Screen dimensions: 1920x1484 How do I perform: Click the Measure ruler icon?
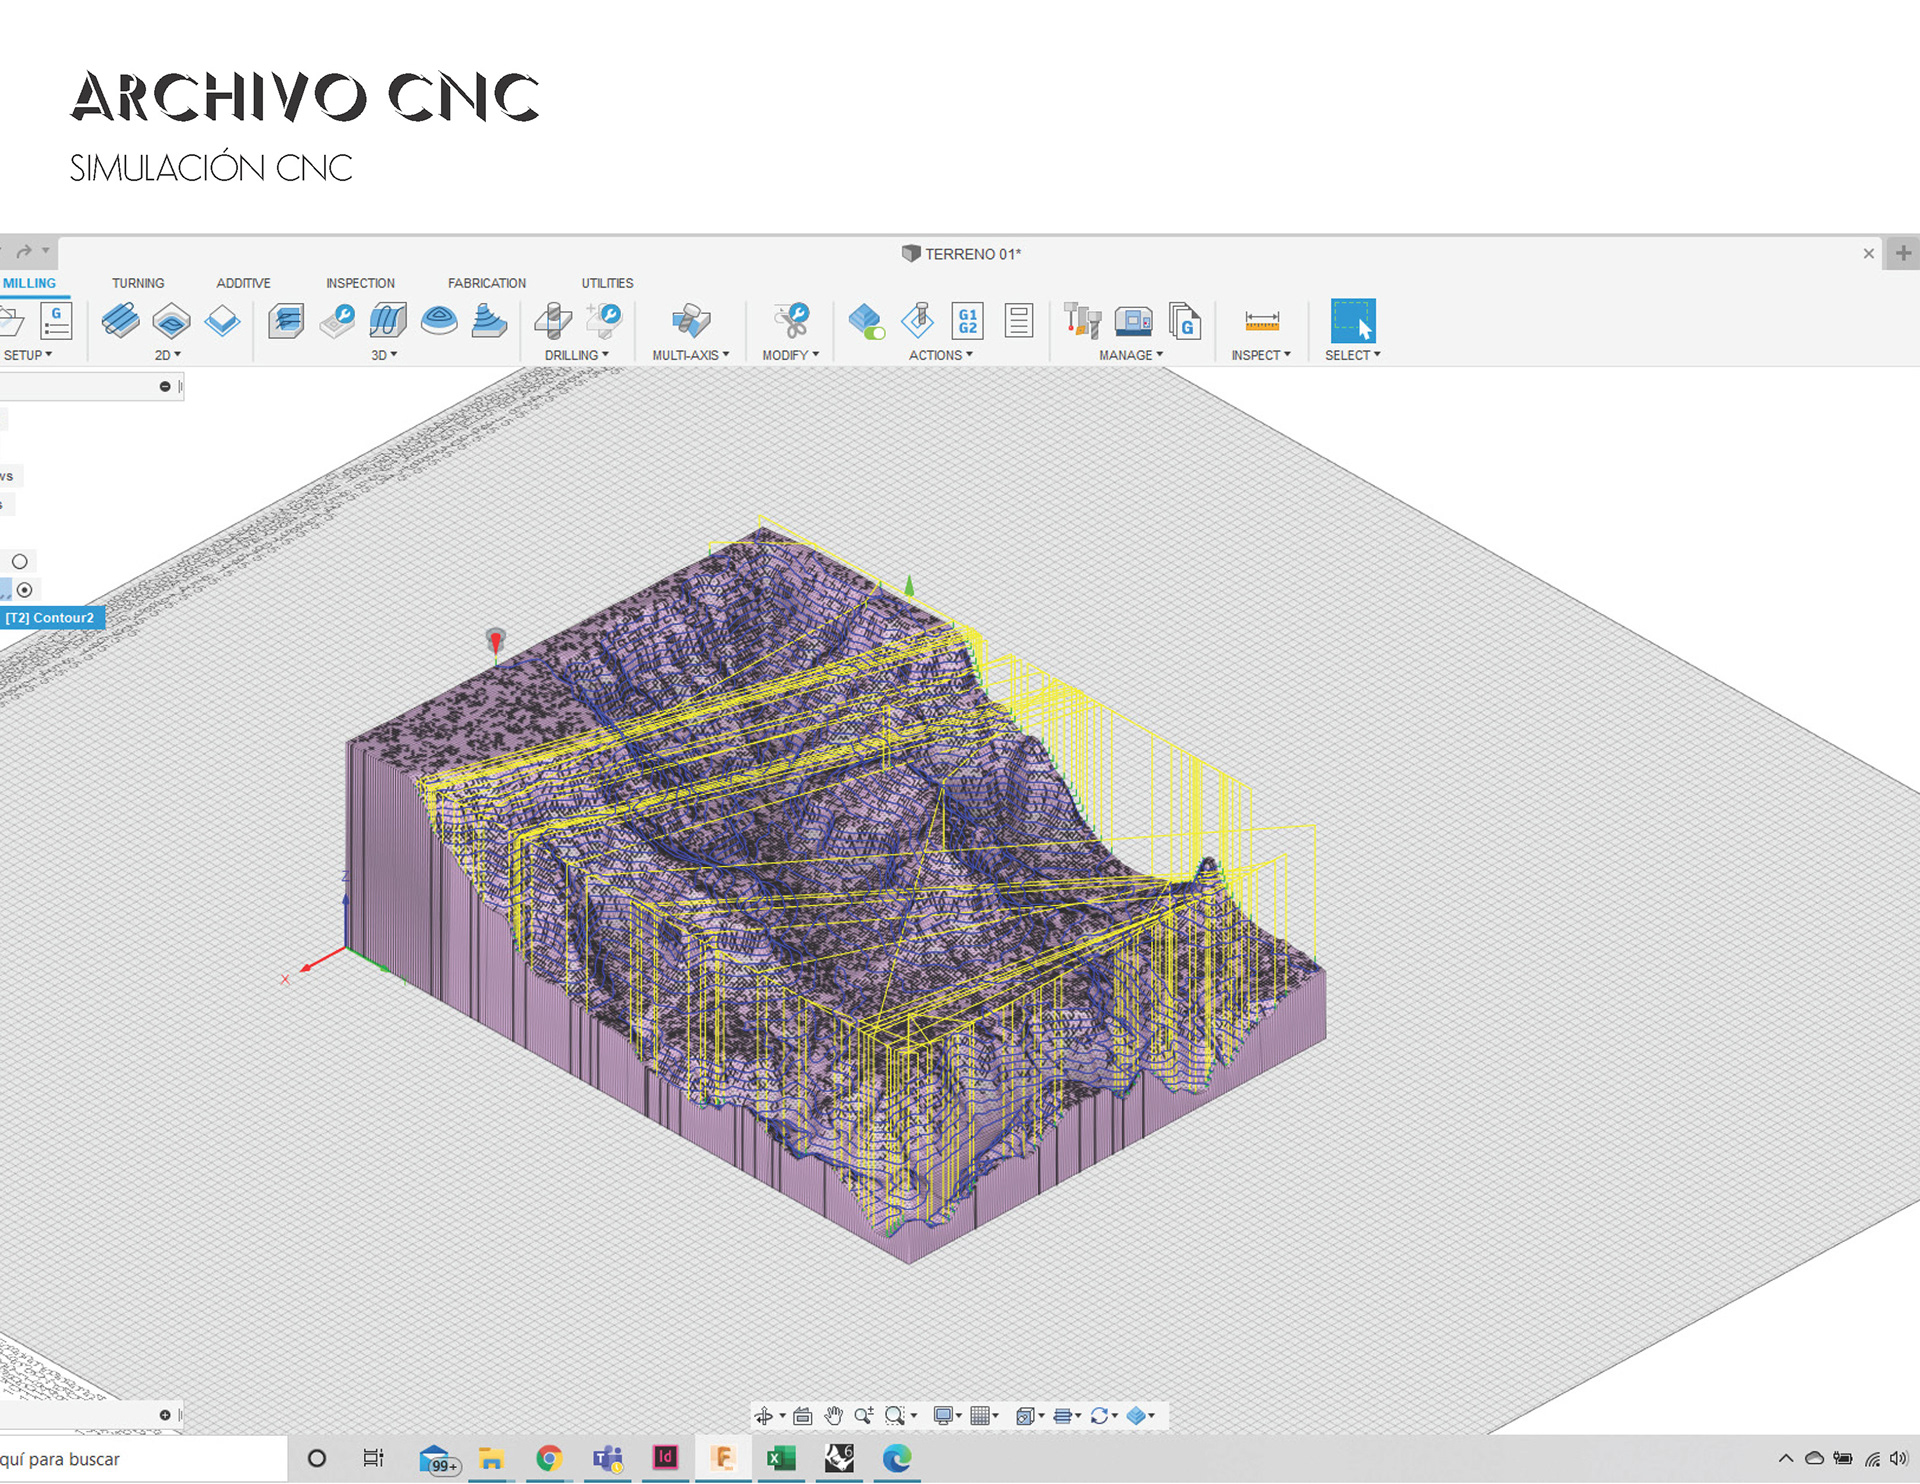1261,321
